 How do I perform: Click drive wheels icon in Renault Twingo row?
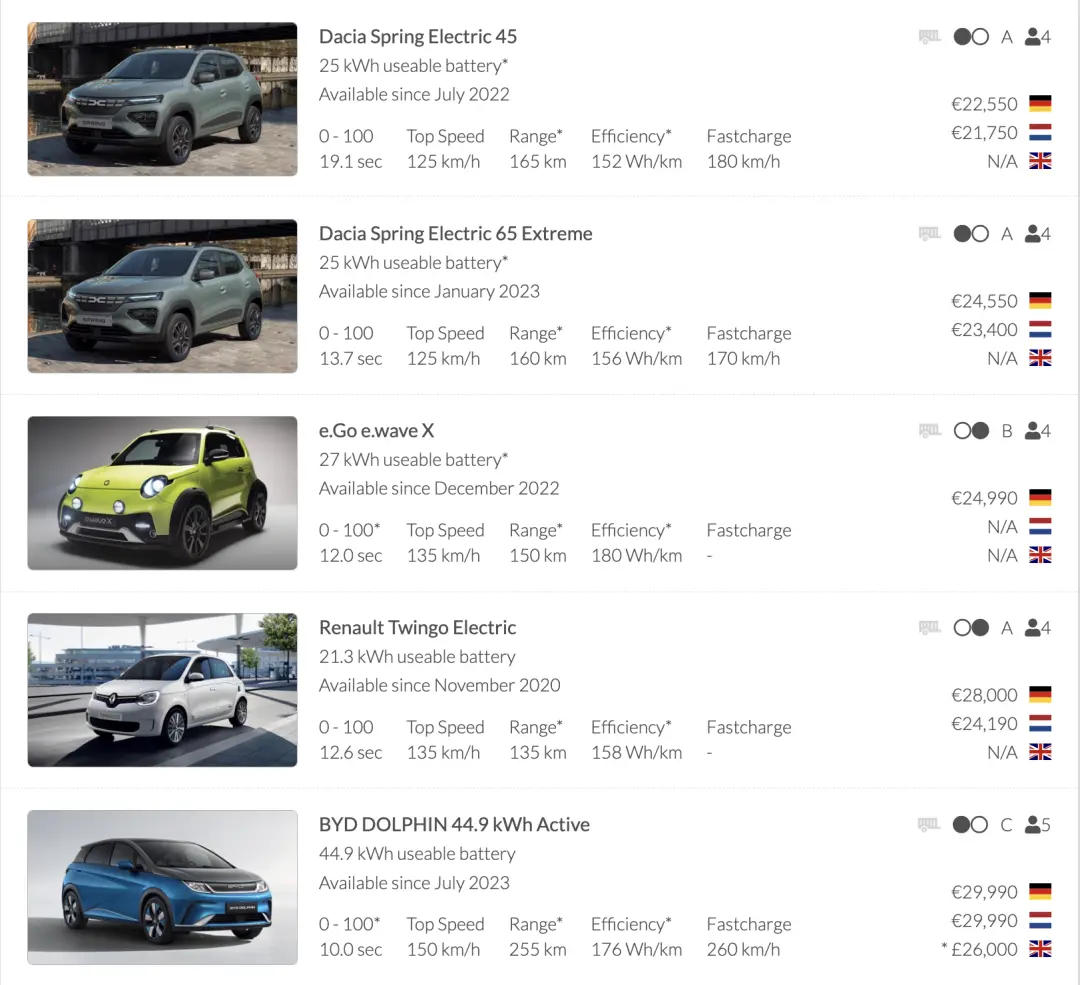(x=971, y=628)
